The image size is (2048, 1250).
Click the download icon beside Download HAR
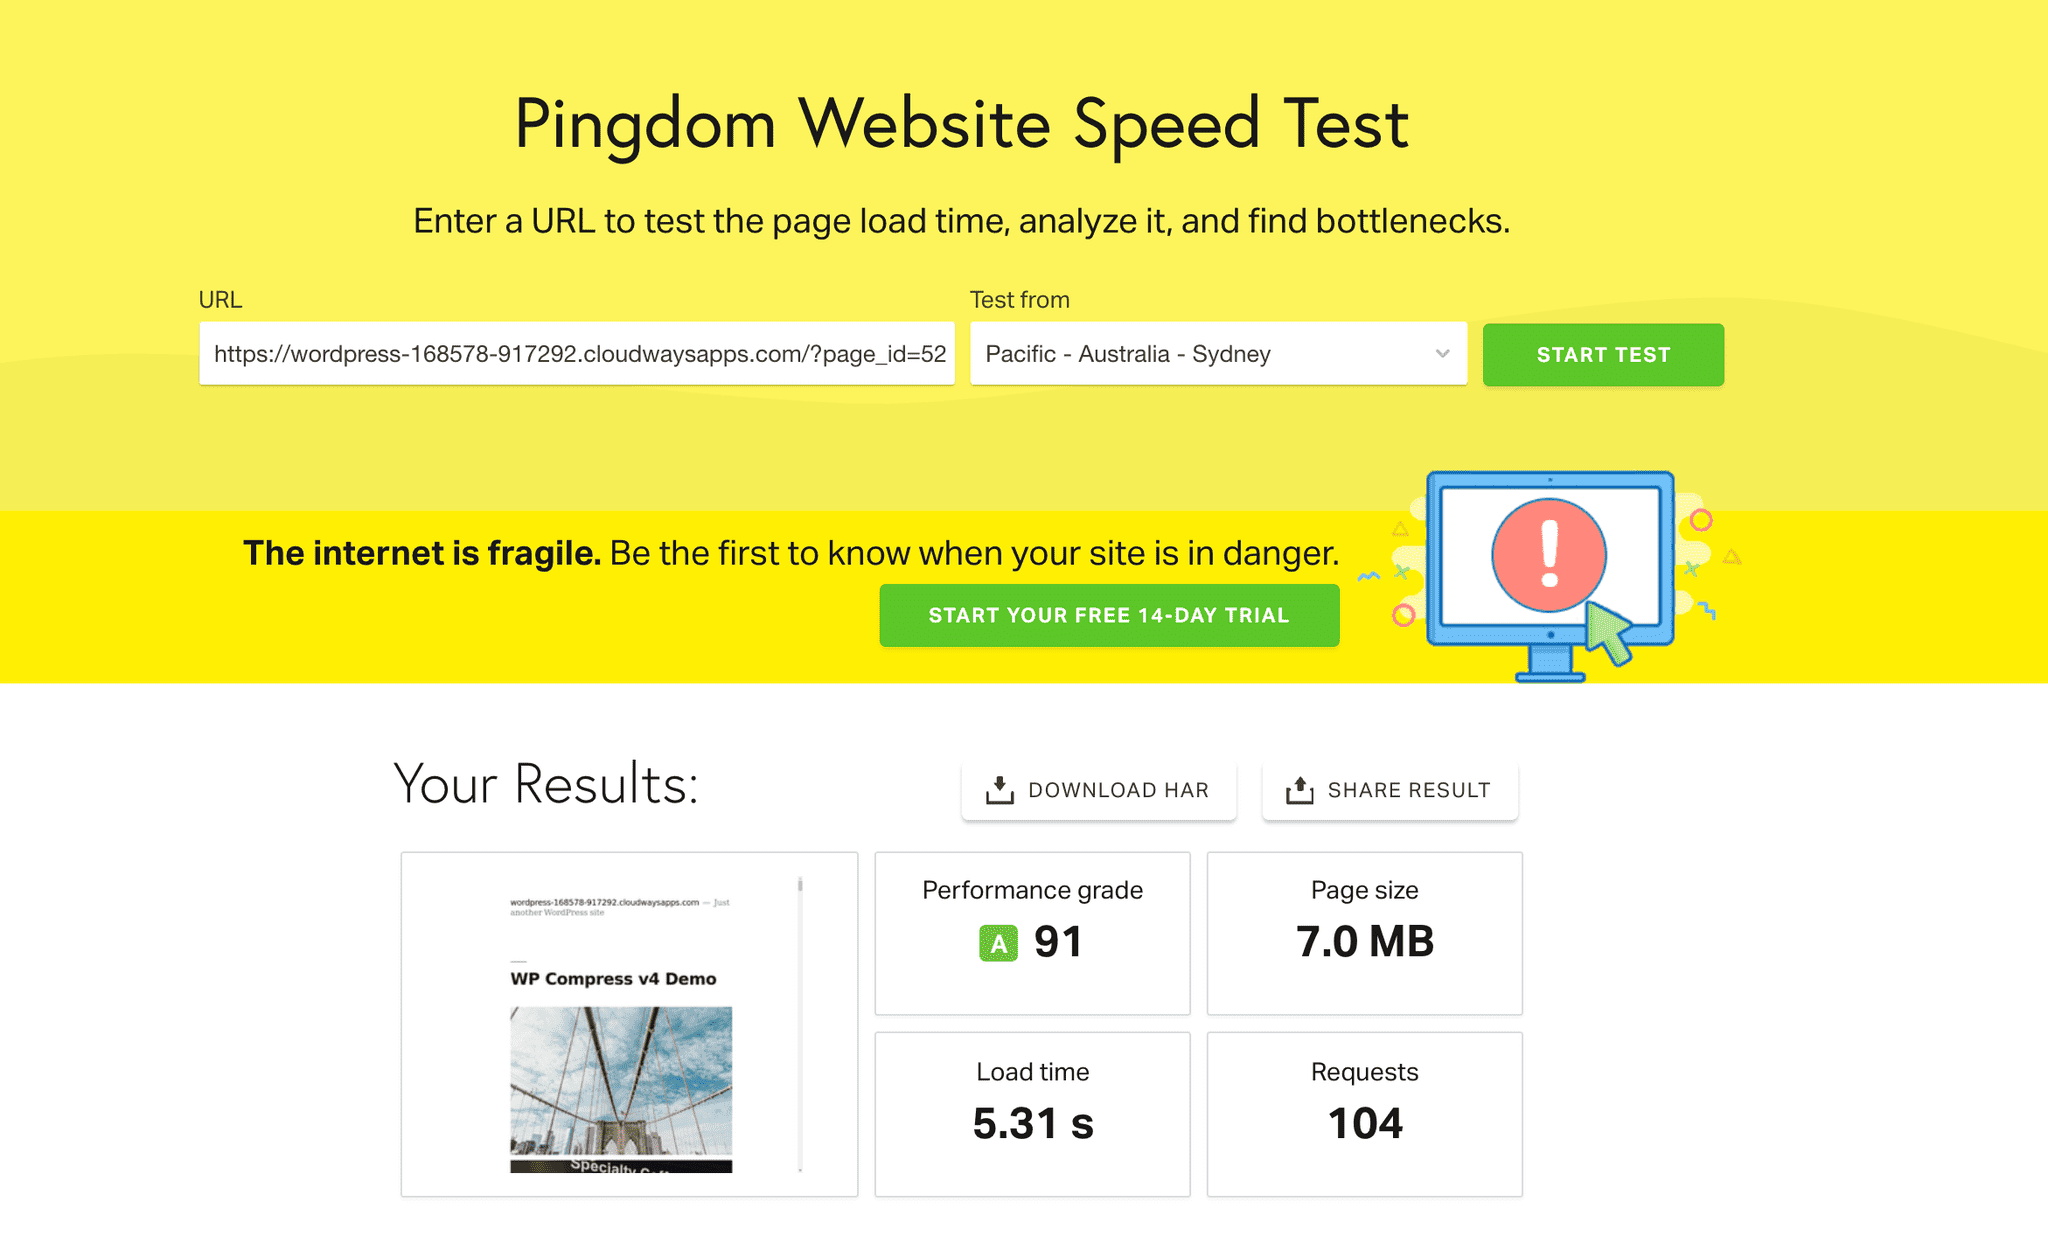pyautogui.click(x=999, y=790)
